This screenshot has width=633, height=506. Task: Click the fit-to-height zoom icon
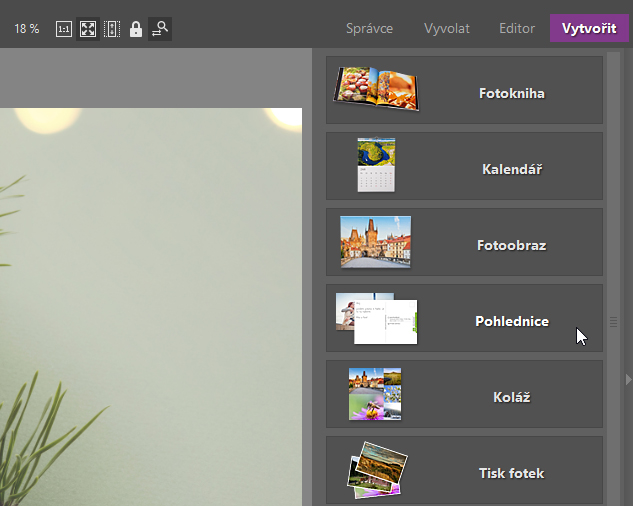pos(112,29)
